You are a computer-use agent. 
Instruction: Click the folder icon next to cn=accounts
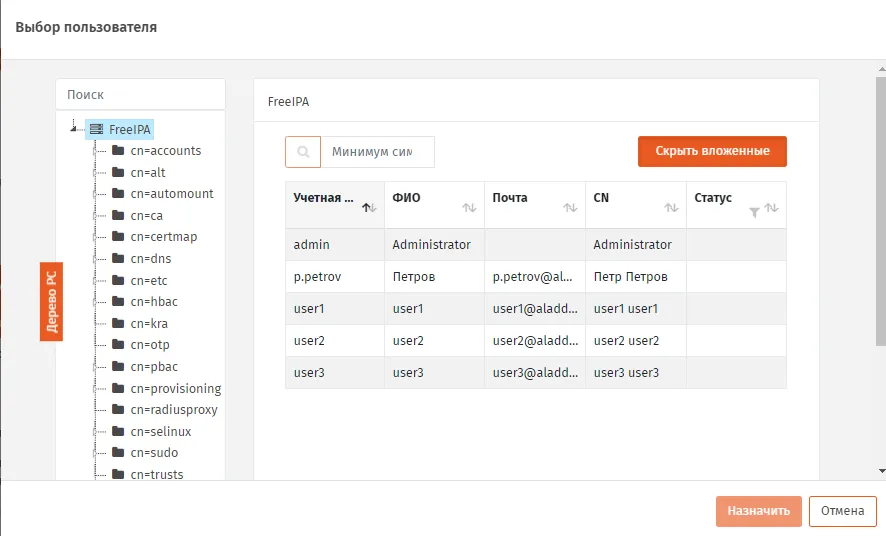[118, 150]
